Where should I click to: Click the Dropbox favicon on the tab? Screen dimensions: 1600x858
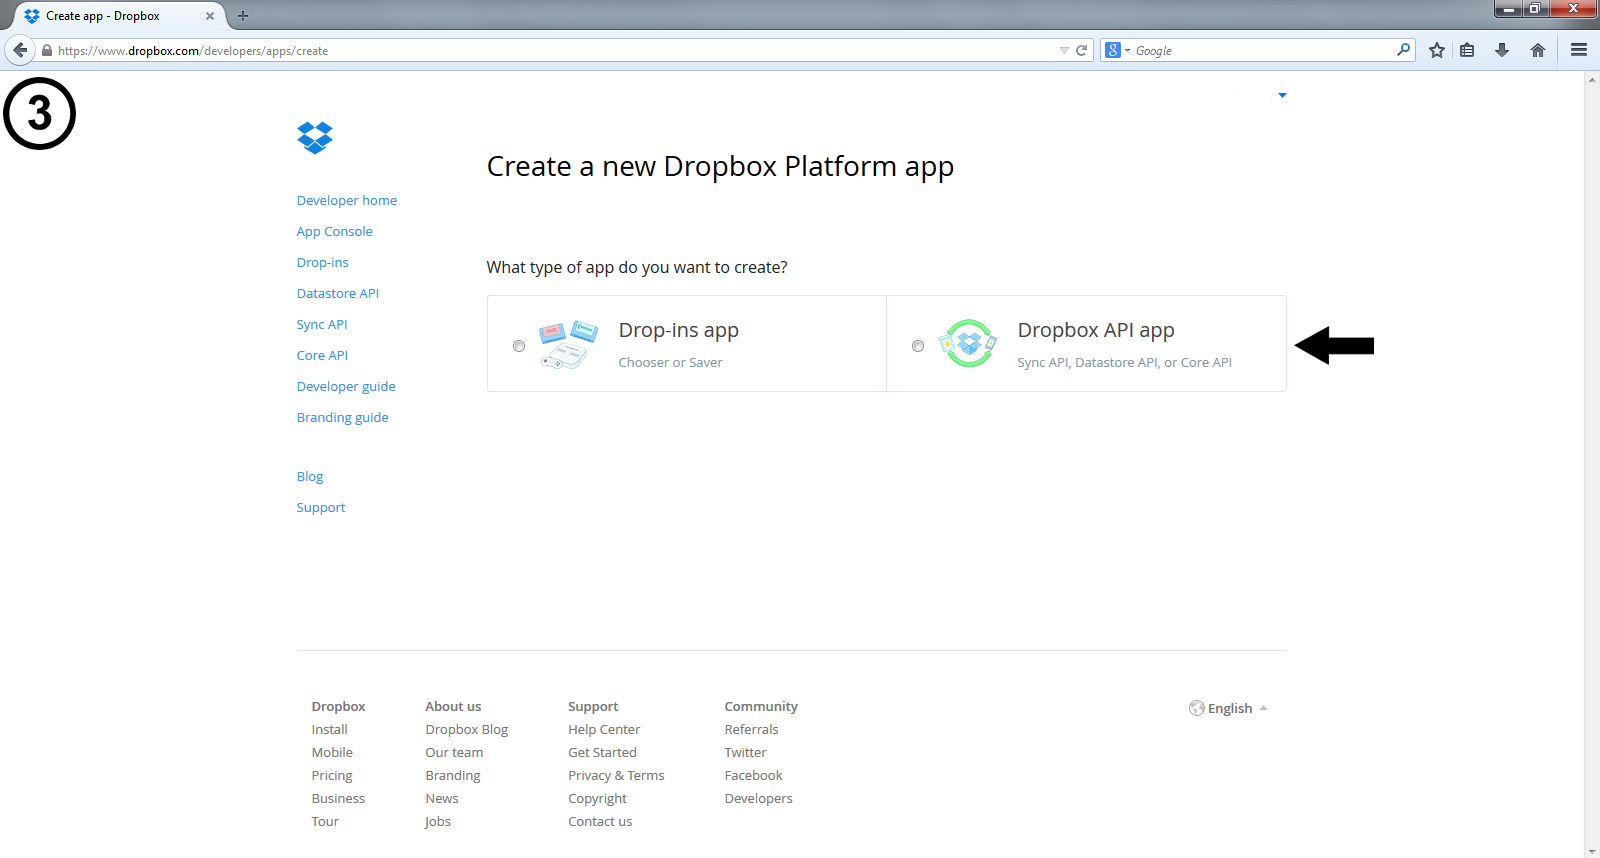(32, 16)
